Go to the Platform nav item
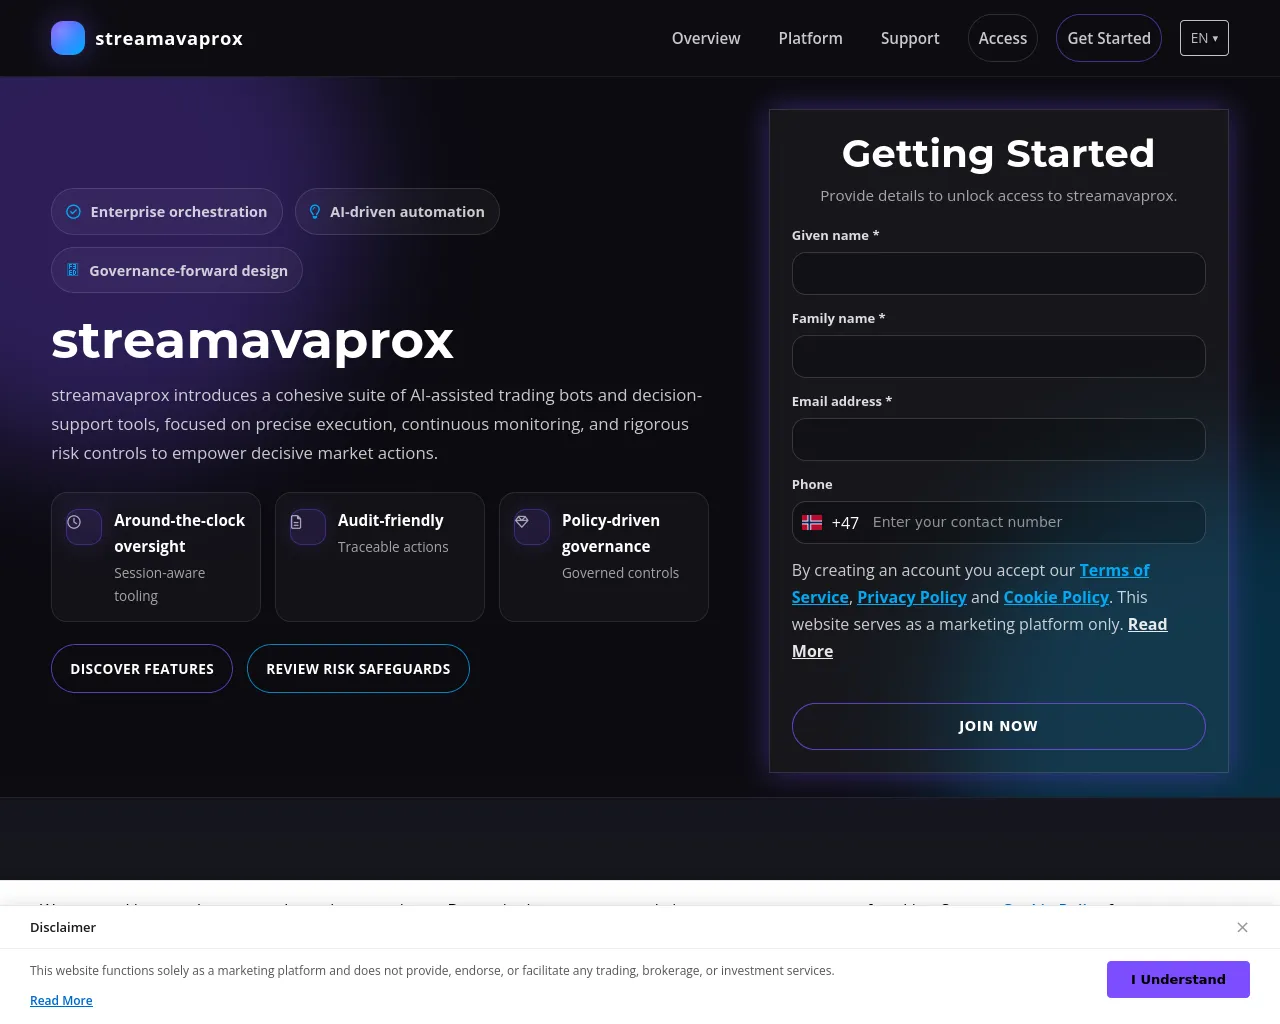Viewport: 1280px width, 1024px height. (x=810, y=38)
